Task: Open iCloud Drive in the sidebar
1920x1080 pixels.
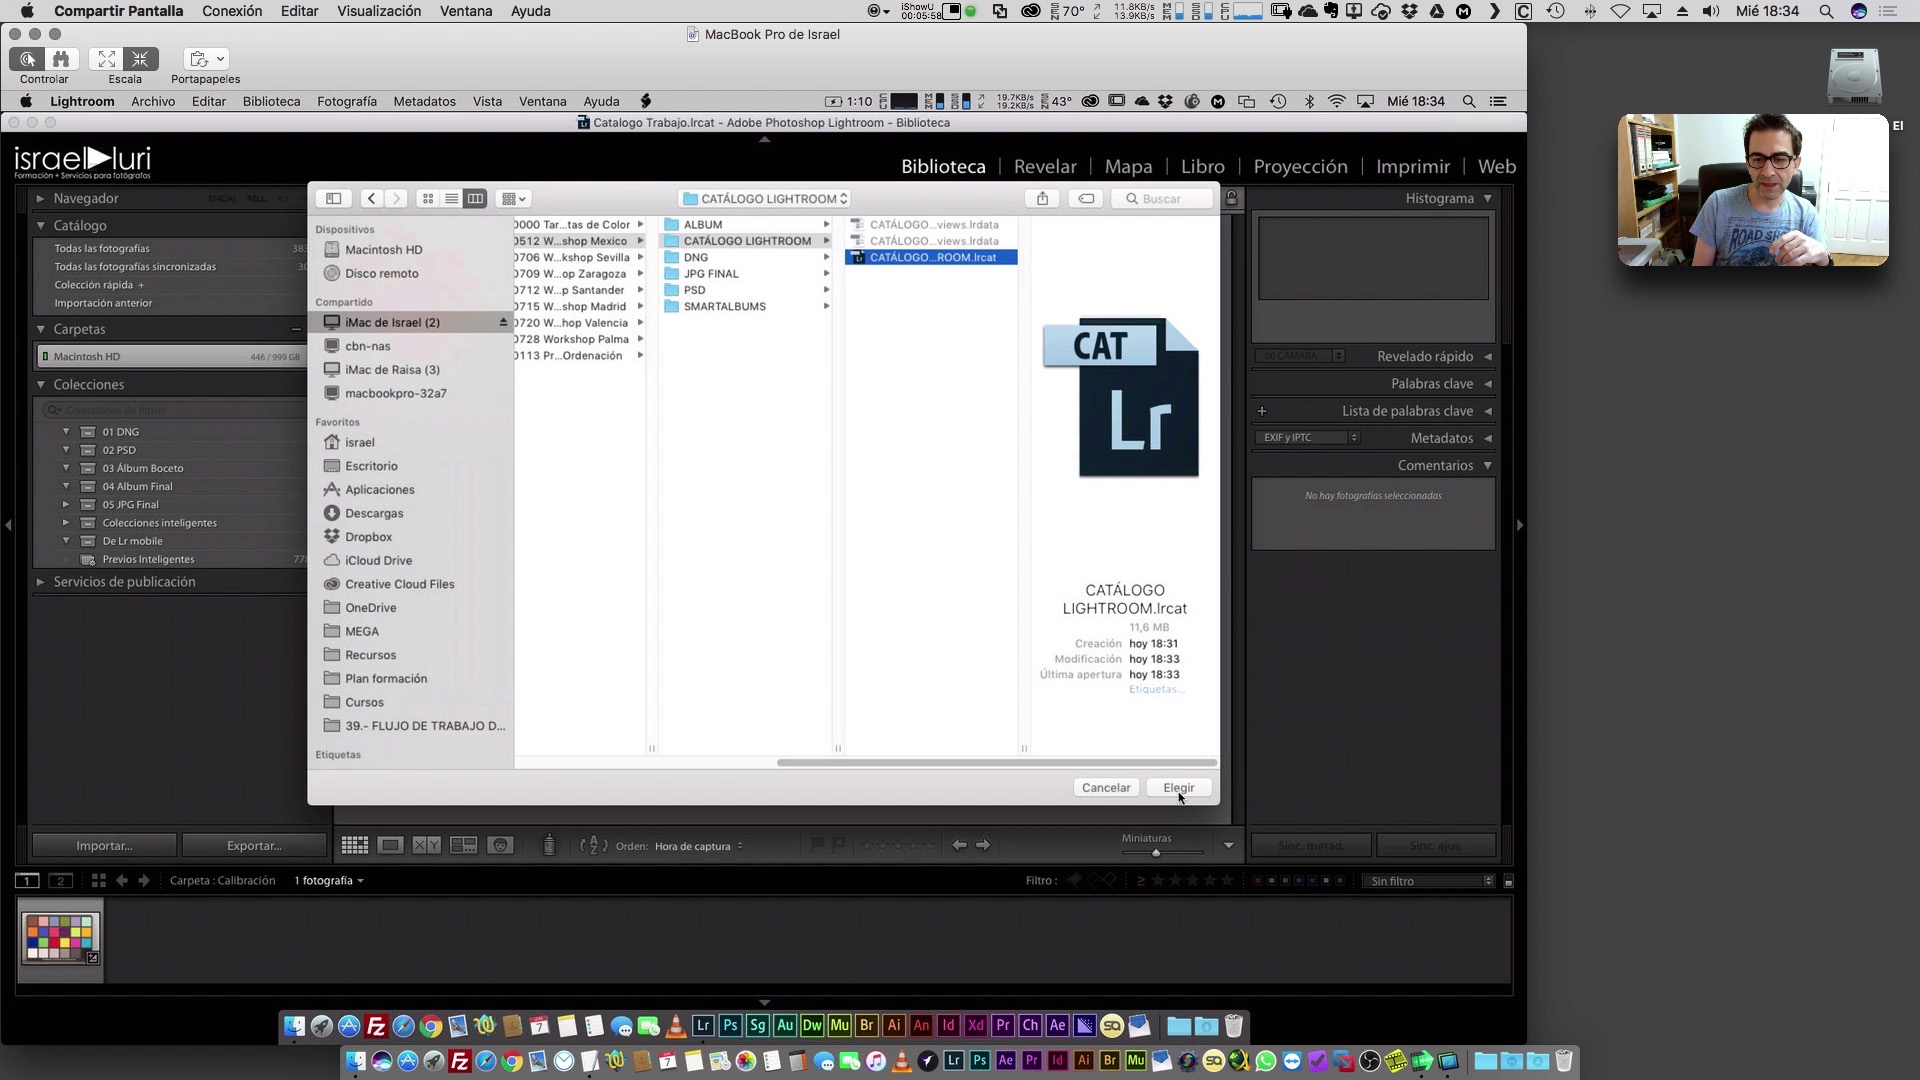Action: tap(379, 561)
